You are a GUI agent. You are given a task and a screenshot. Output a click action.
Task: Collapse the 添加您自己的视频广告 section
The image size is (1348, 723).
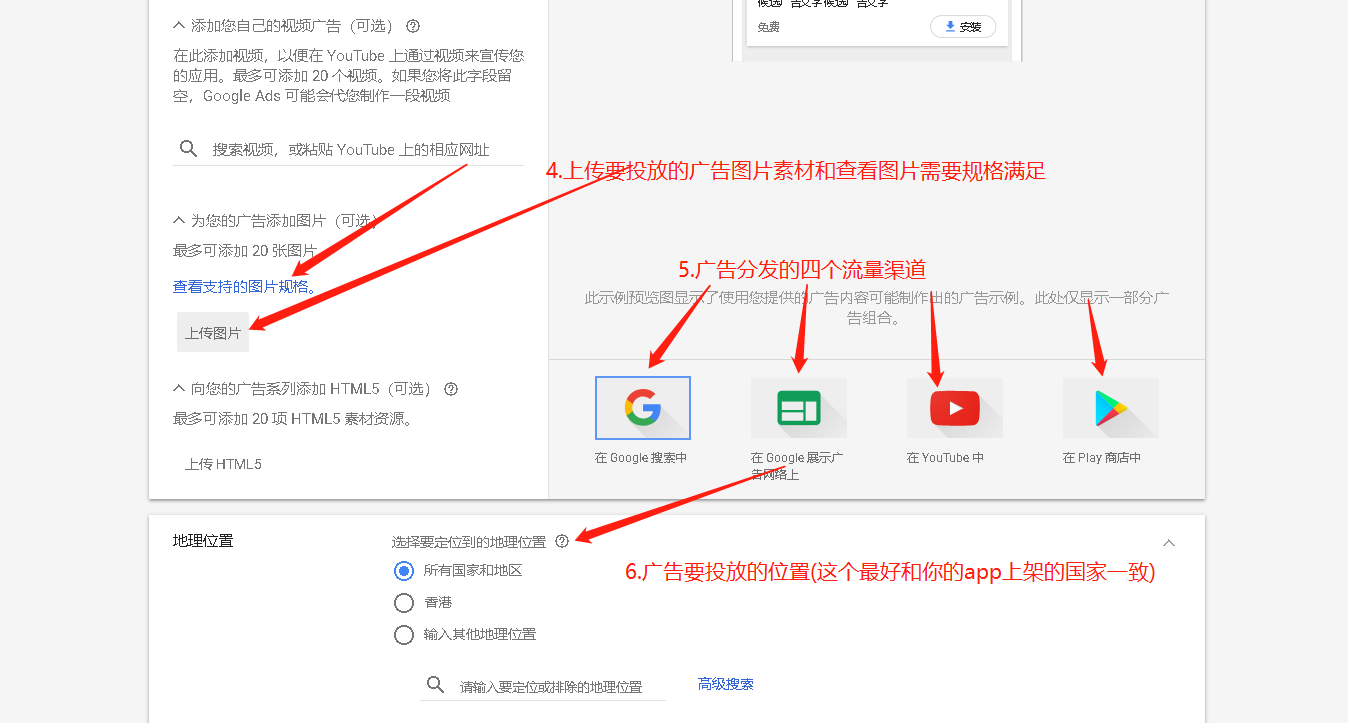[x=179, y=26]
